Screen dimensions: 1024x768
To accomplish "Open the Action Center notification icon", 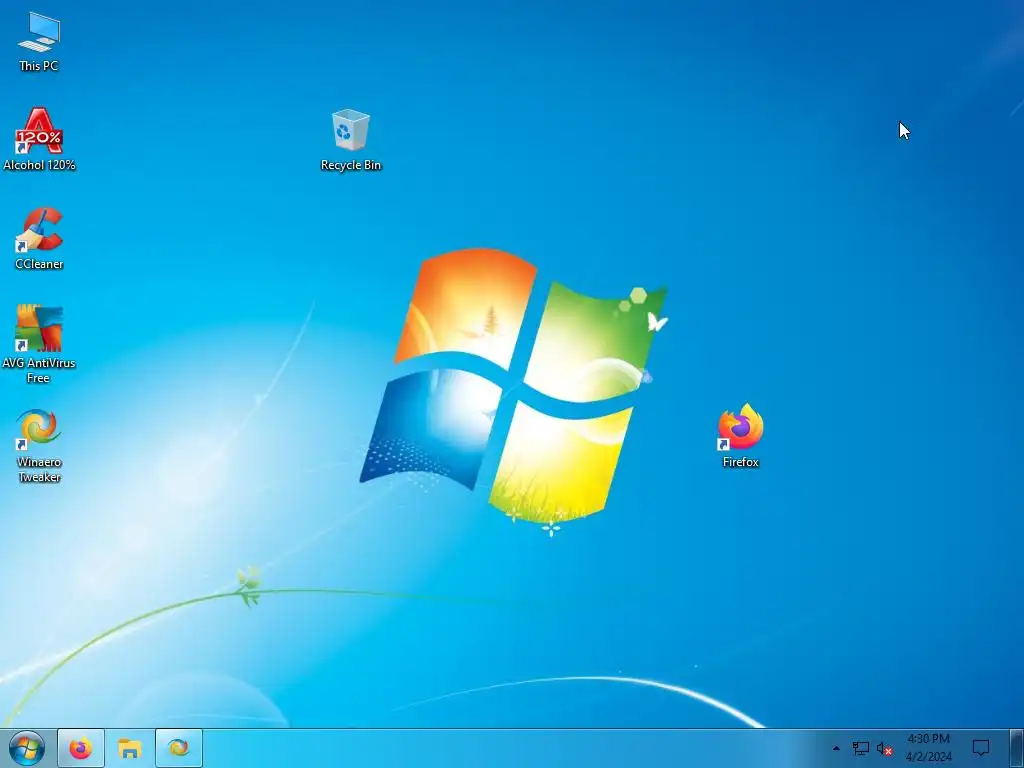I will click(981, 748).
